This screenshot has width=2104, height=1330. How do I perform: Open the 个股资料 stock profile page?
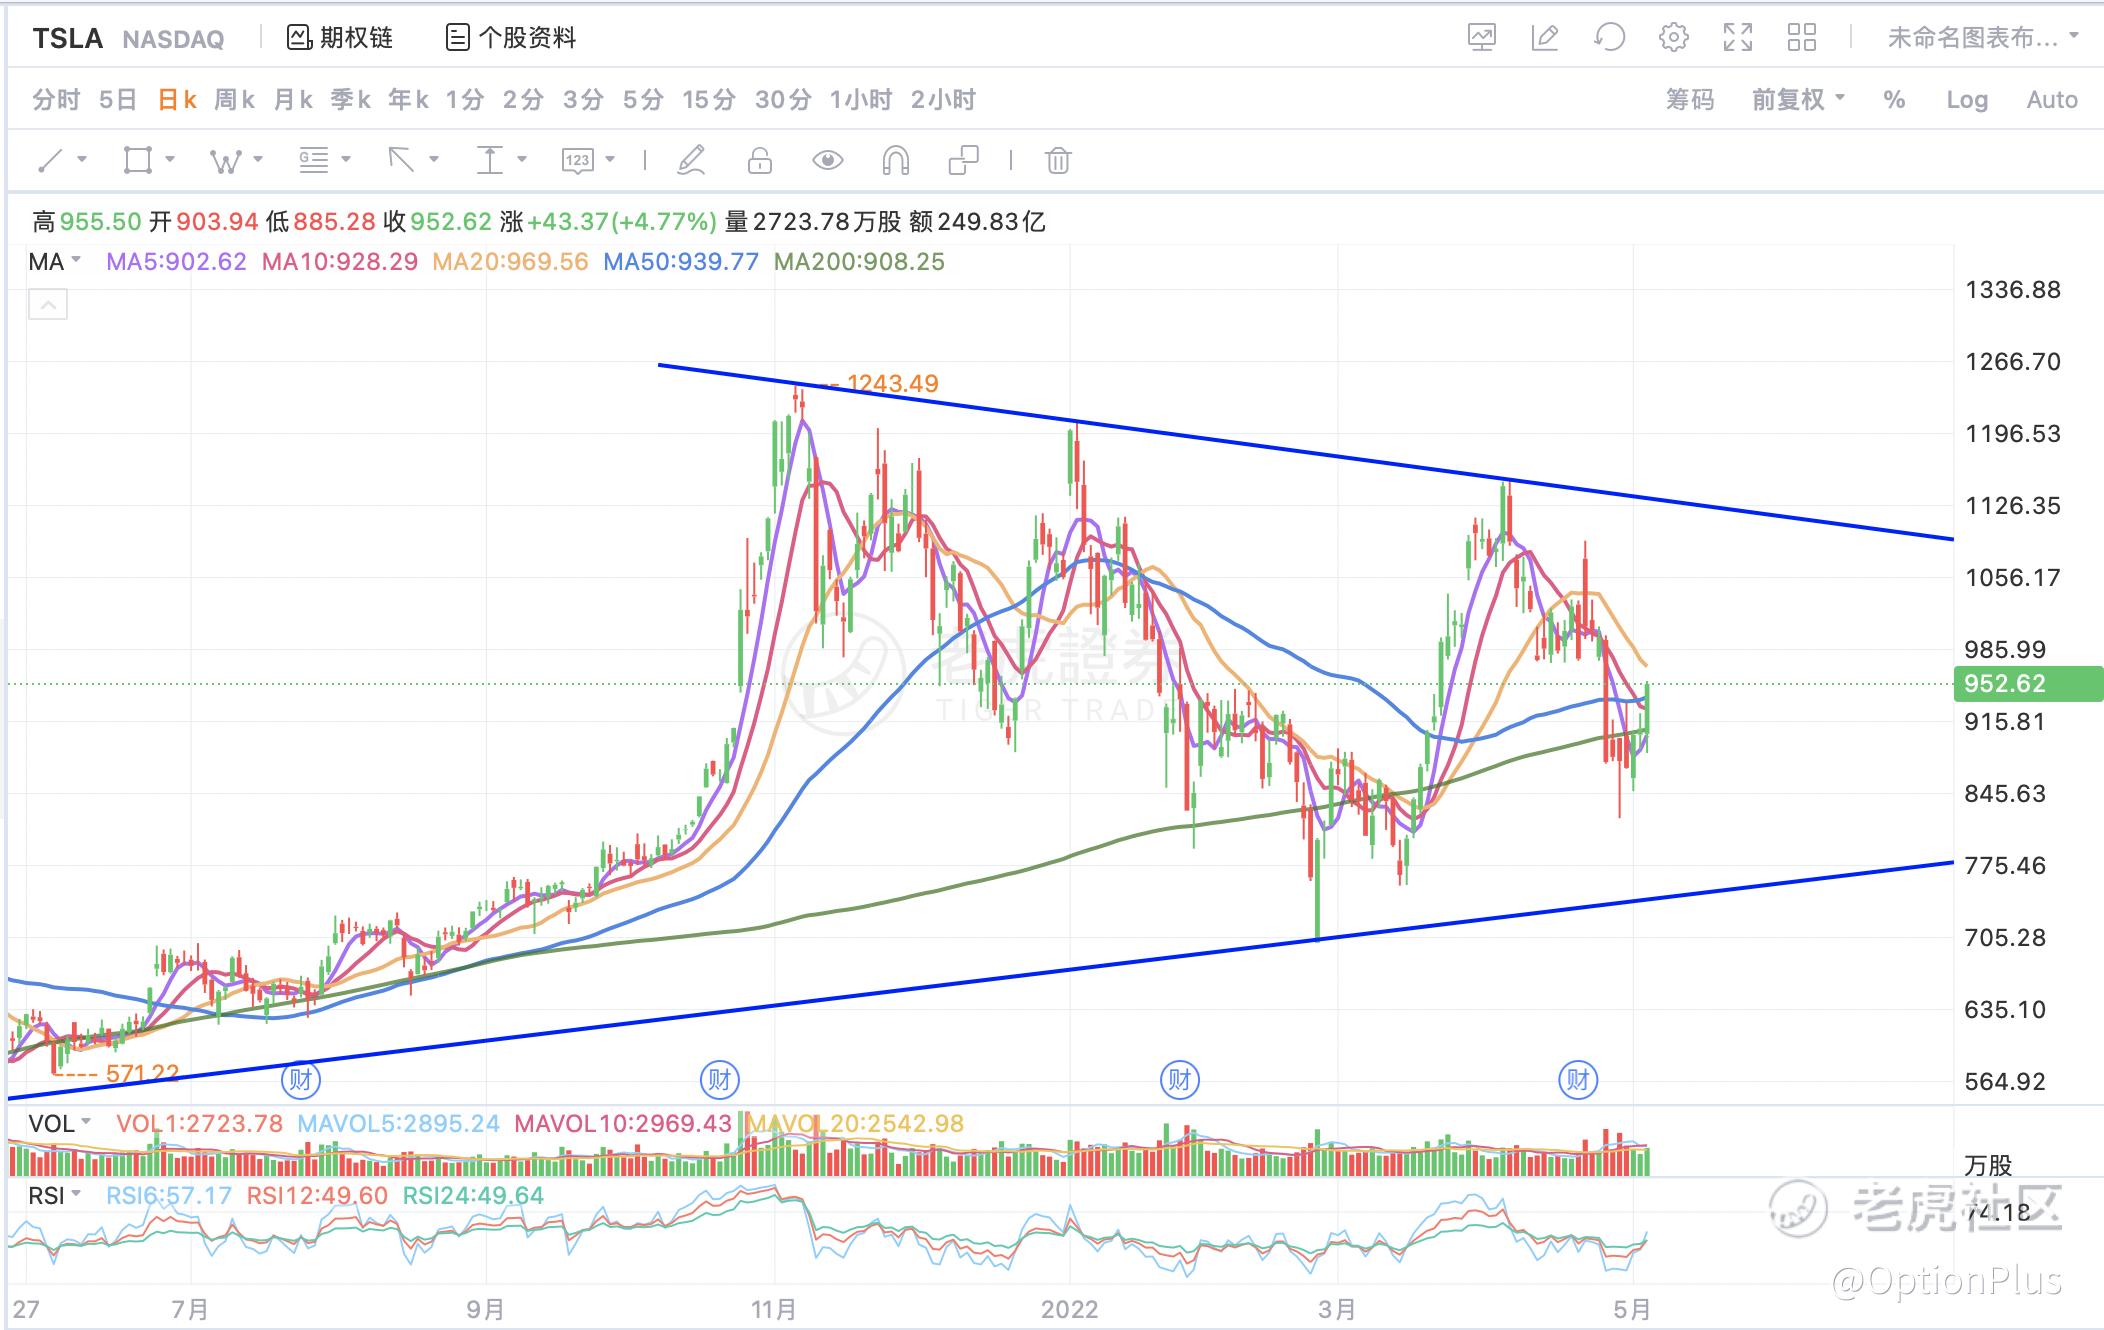511,38
